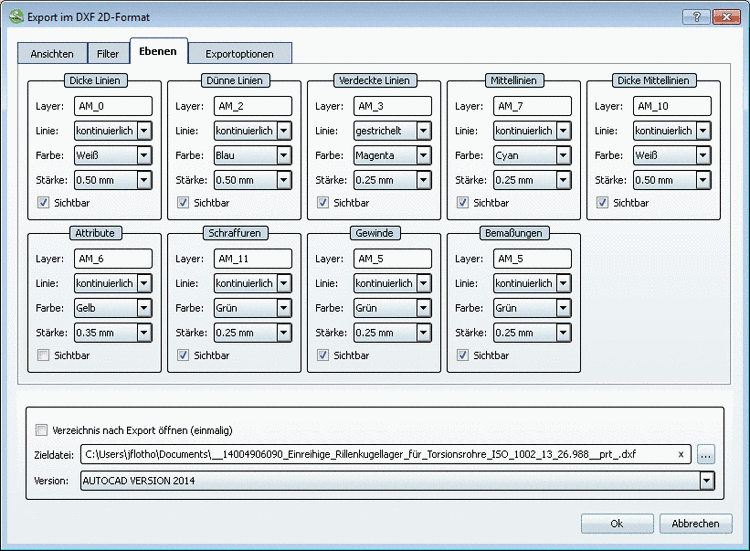Open Linie dropdown in Dünne Linien

pos(253,131)
